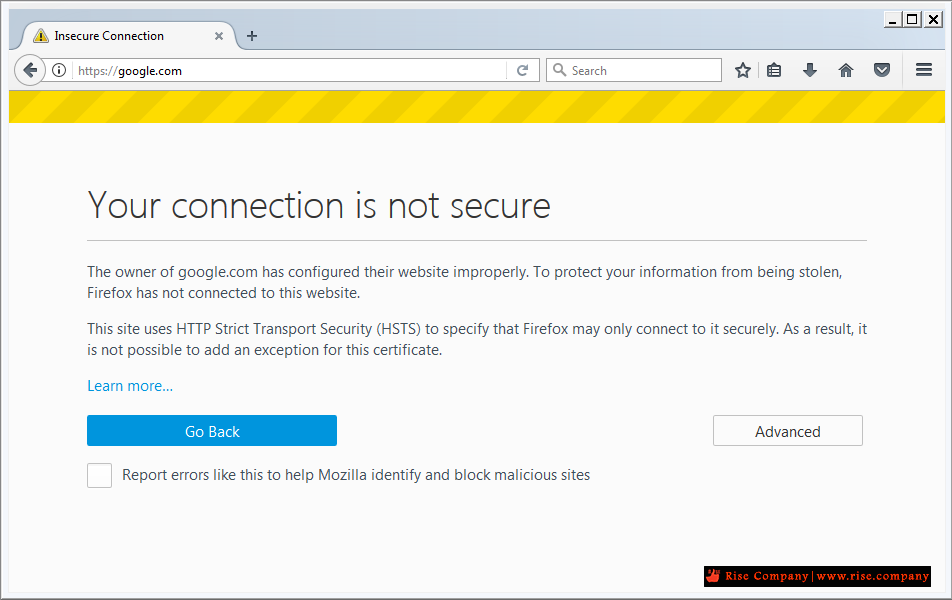Image resolution: width=952 pixels, height=600 pixels.
Task: Click the paragraph about HTTP Strict Transport Security
Action: [x=477, y=339]
